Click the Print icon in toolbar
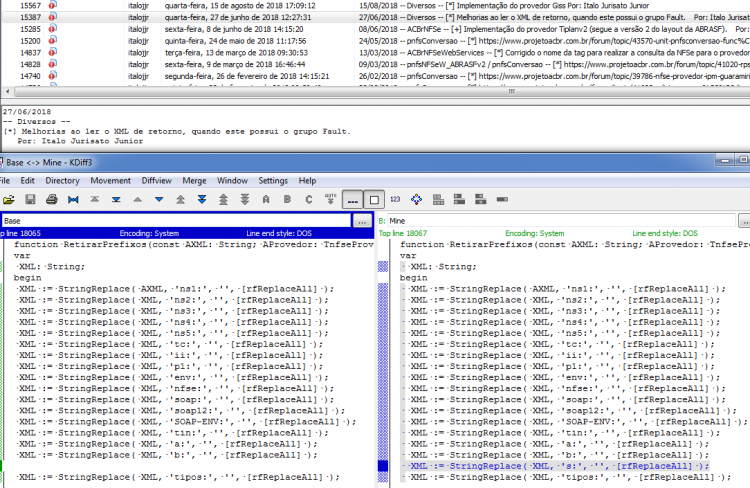This screenshot has height=488, width=750. click(52, 200)
